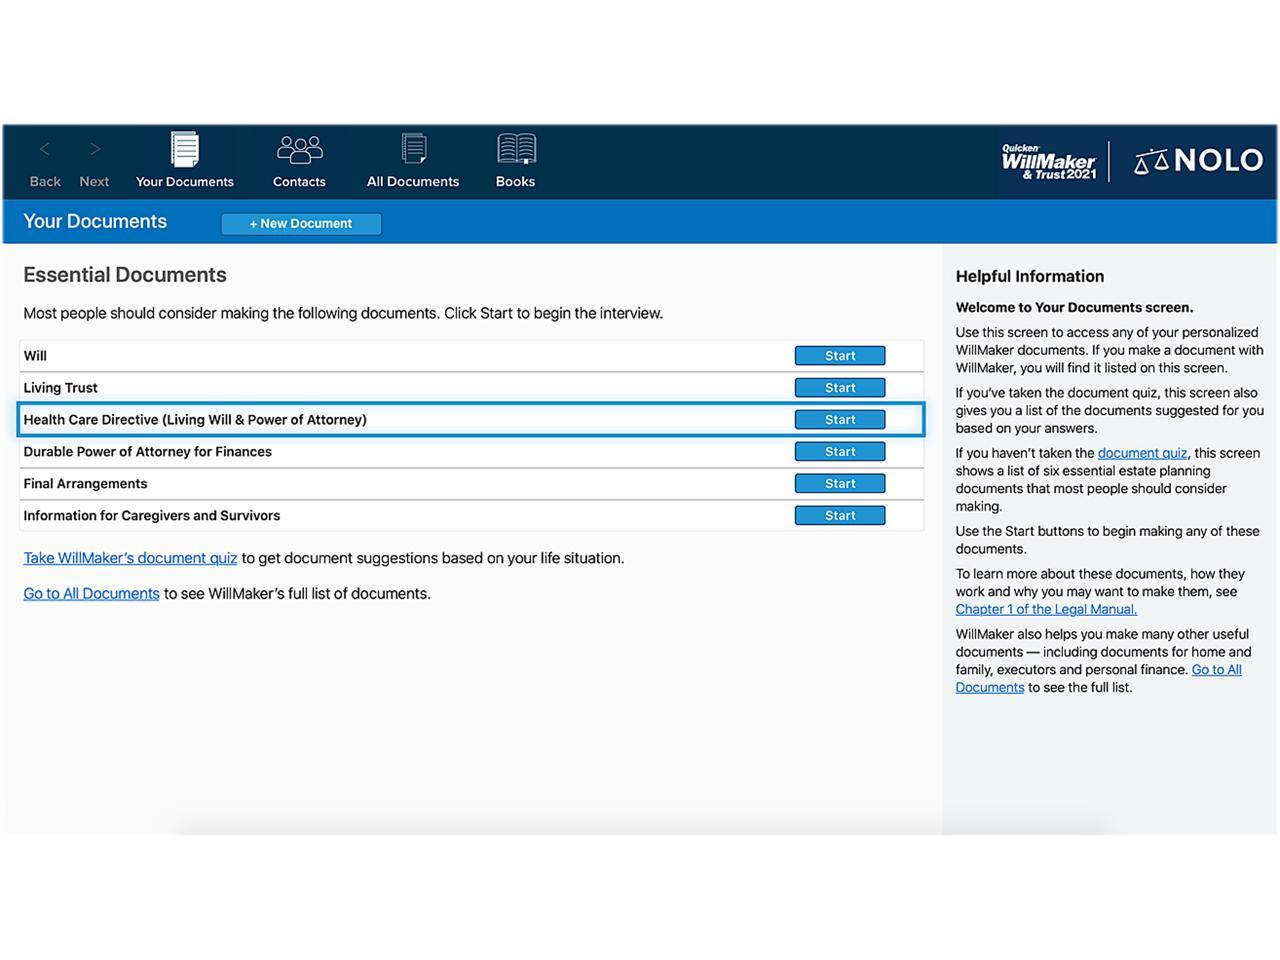1280x960 pixels.
Task: Start the Health Care Directive interview
Action: point(839,419)
